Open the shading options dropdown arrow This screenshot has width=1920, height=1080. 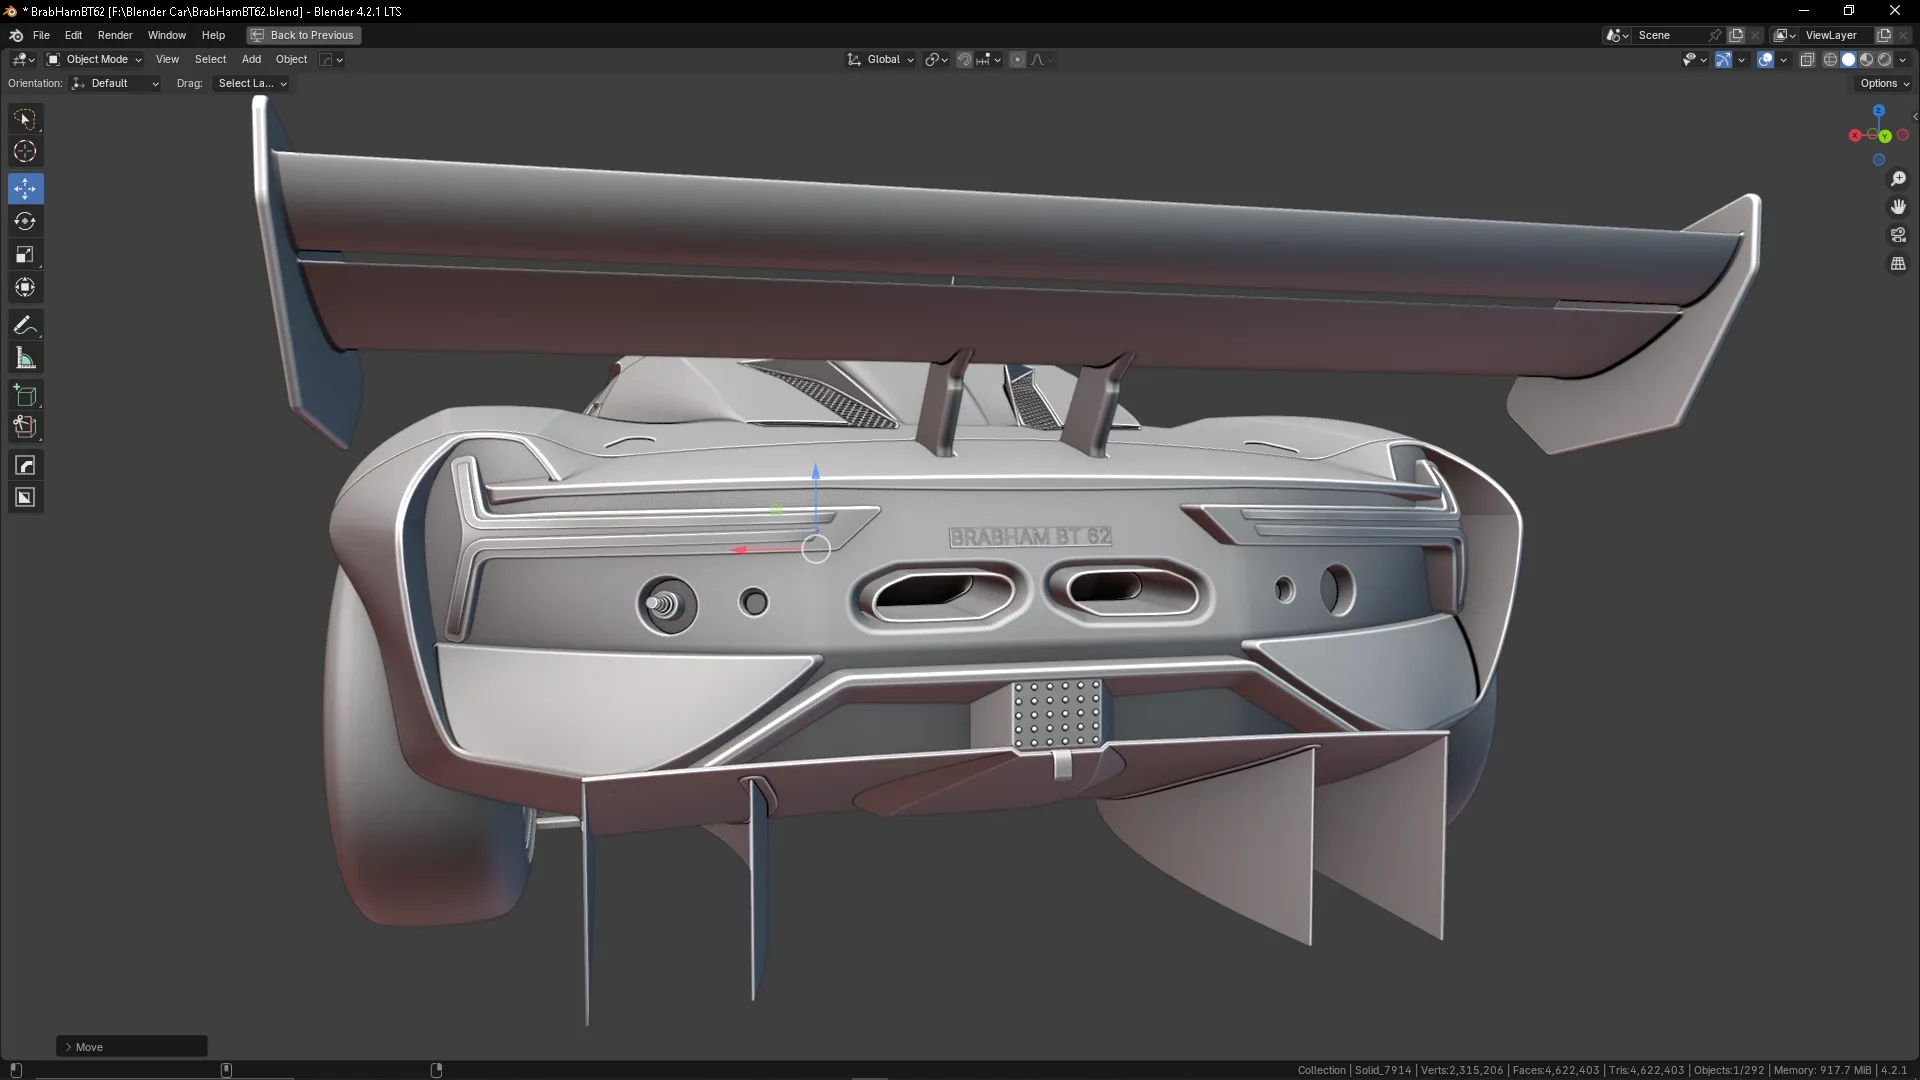click(1903, 60)
